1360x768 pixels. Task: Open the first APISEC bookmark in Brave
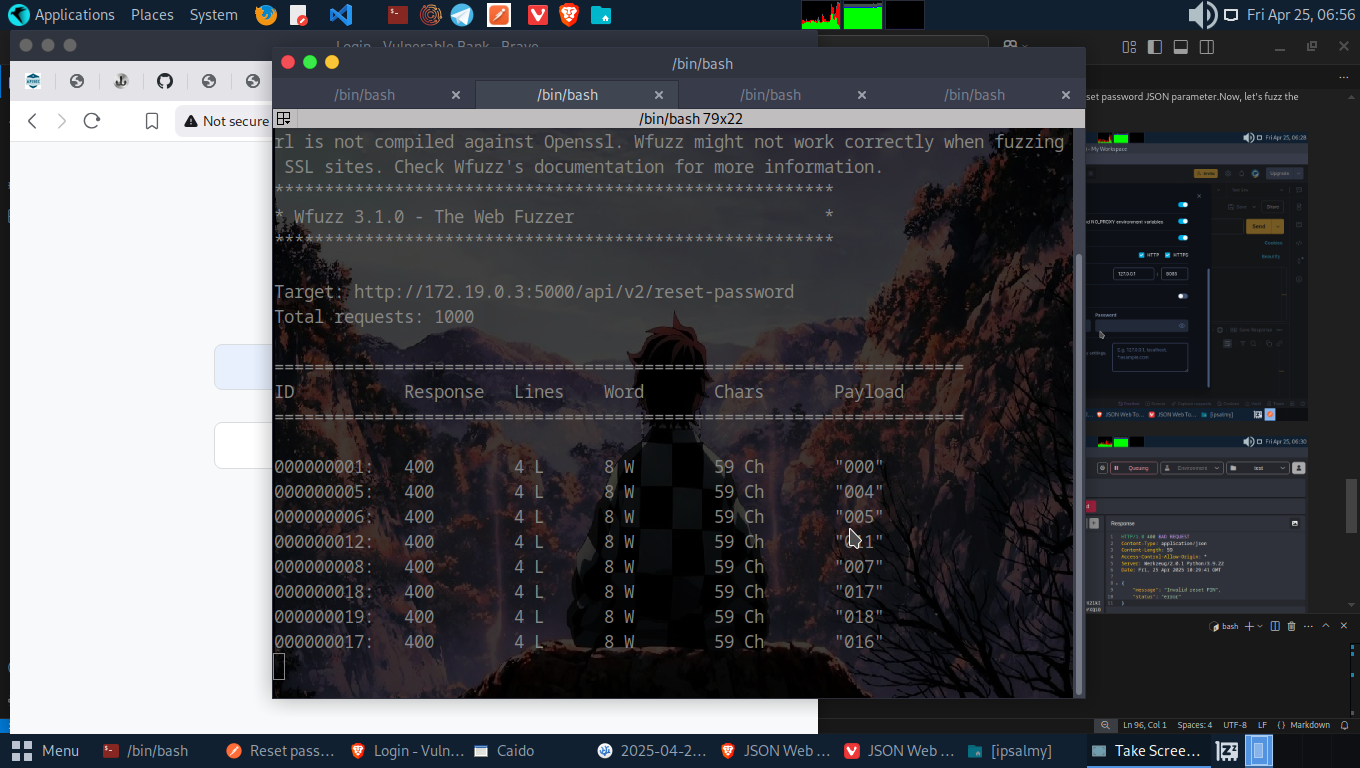(x=33, y=82)
